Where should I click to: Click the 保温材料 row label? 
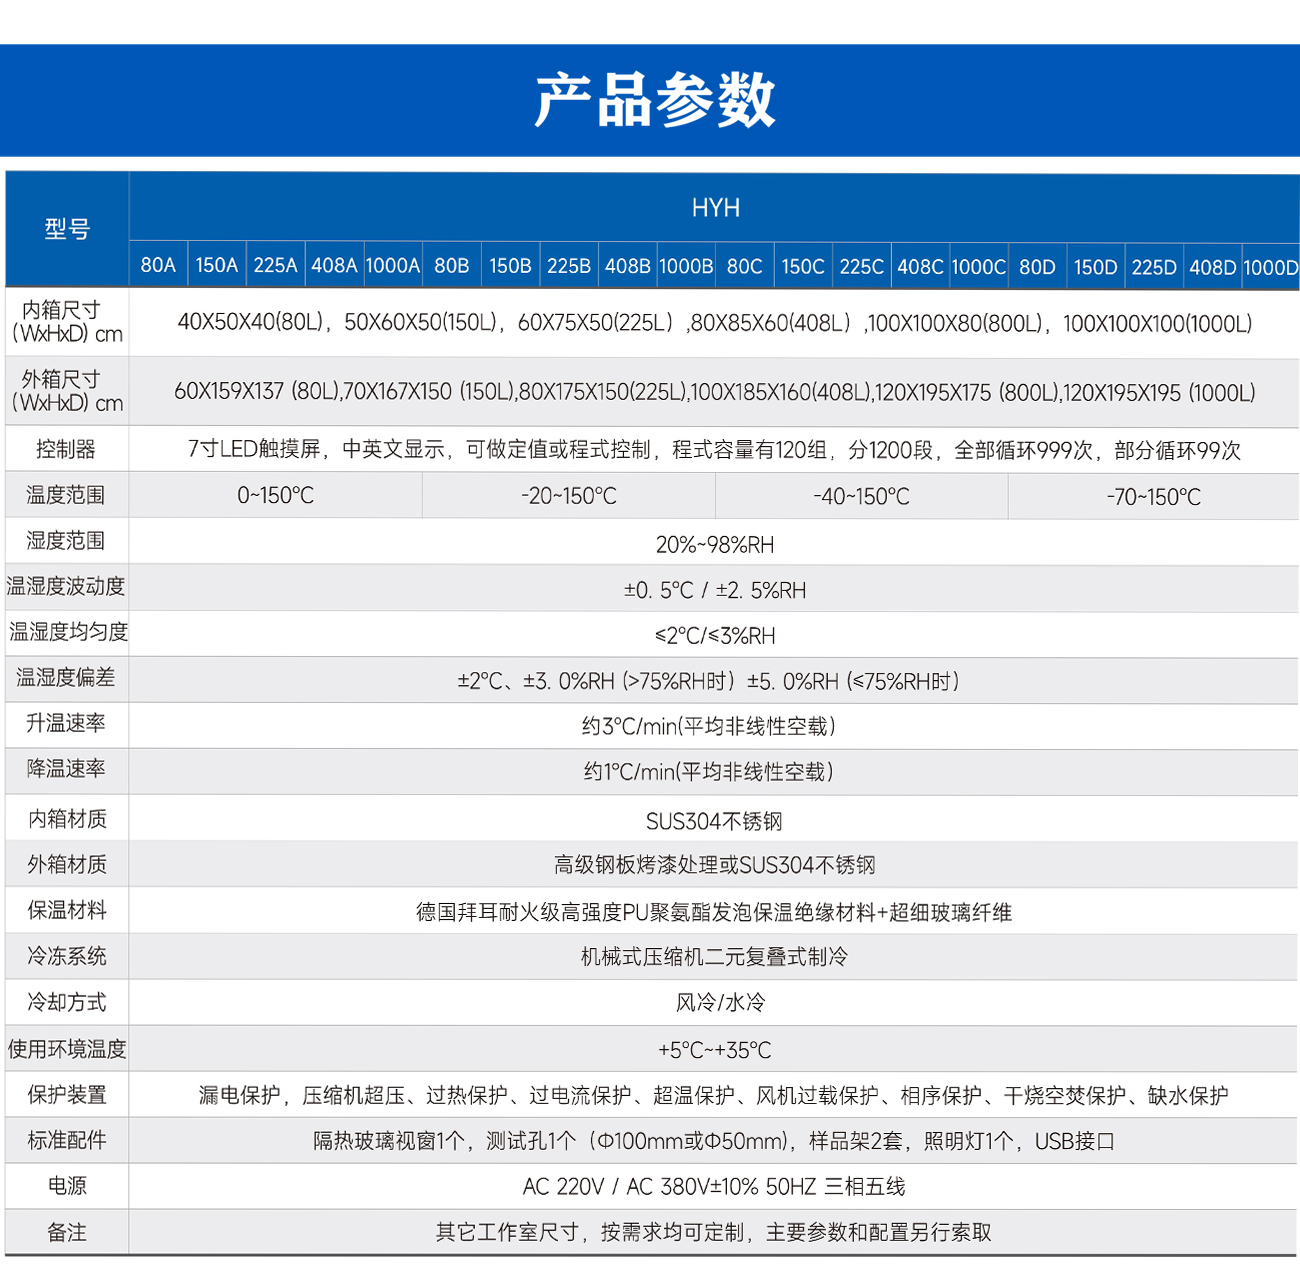[67, 910]
